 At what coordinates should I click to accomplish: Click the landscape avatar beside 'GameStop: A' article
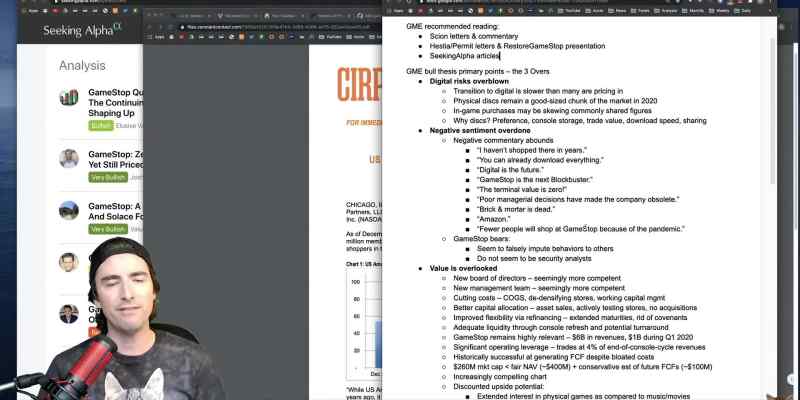click(69, 210)
